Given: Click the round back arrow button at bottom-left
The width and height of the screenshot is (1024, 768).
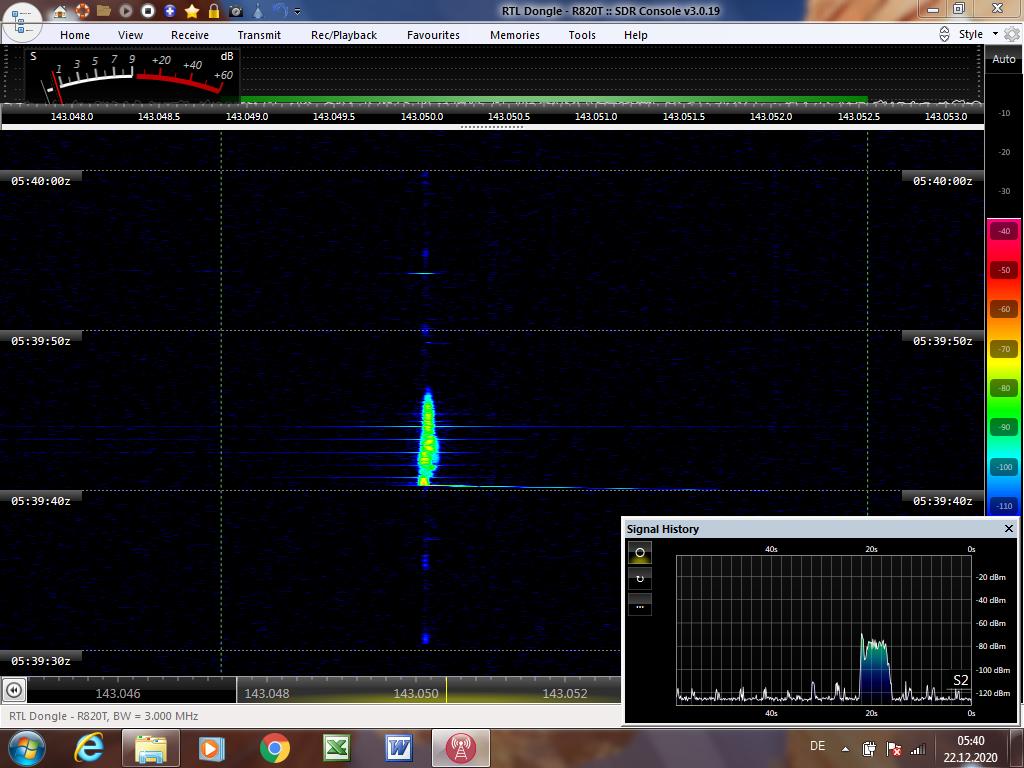Looking at the screenshot, I should [14, 690].
